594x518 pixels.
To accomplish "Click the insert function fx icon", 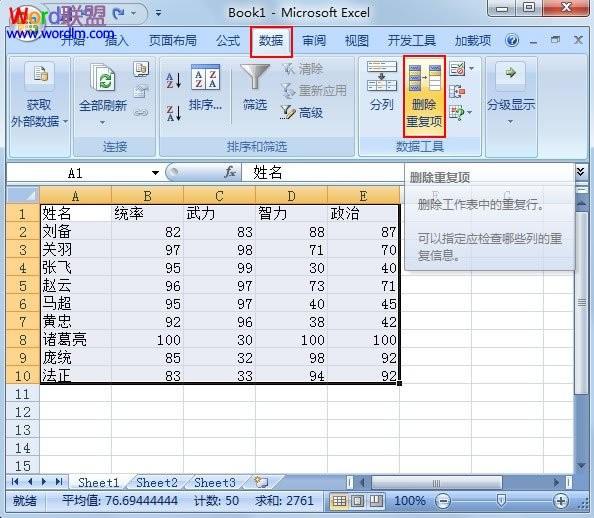I will tap(230, 173).
